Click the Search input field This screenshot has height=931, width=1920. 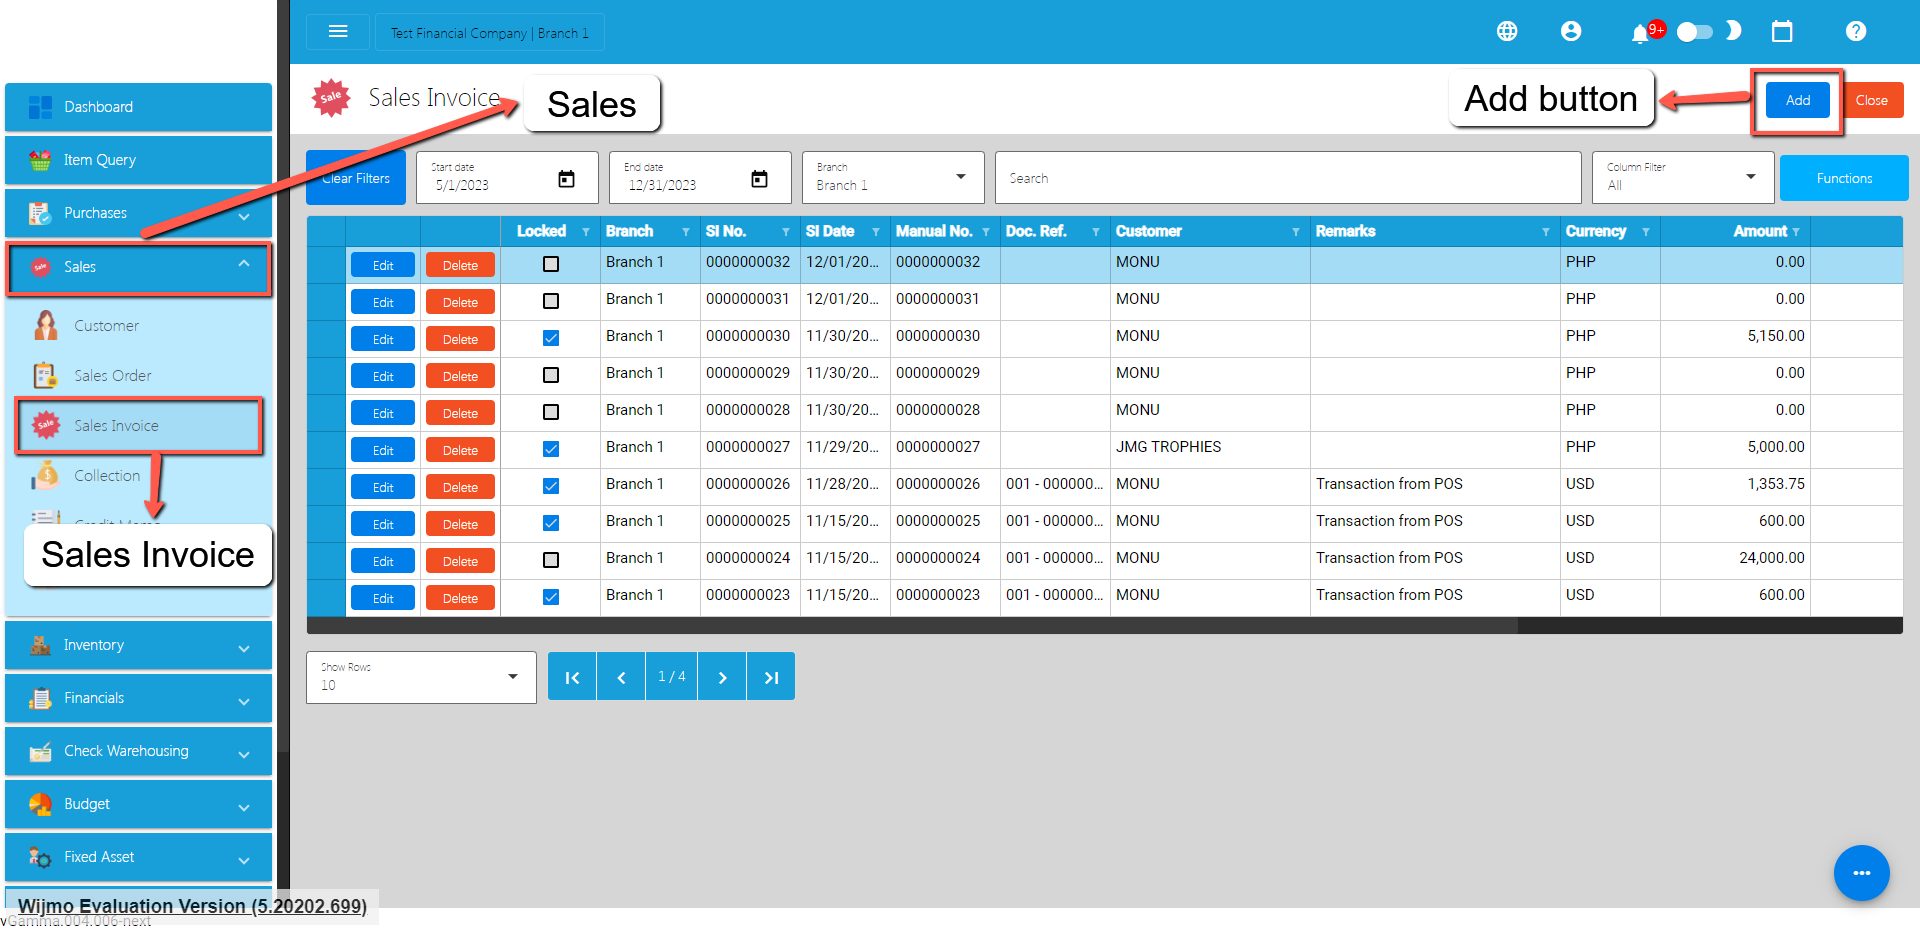point(1287,178)
